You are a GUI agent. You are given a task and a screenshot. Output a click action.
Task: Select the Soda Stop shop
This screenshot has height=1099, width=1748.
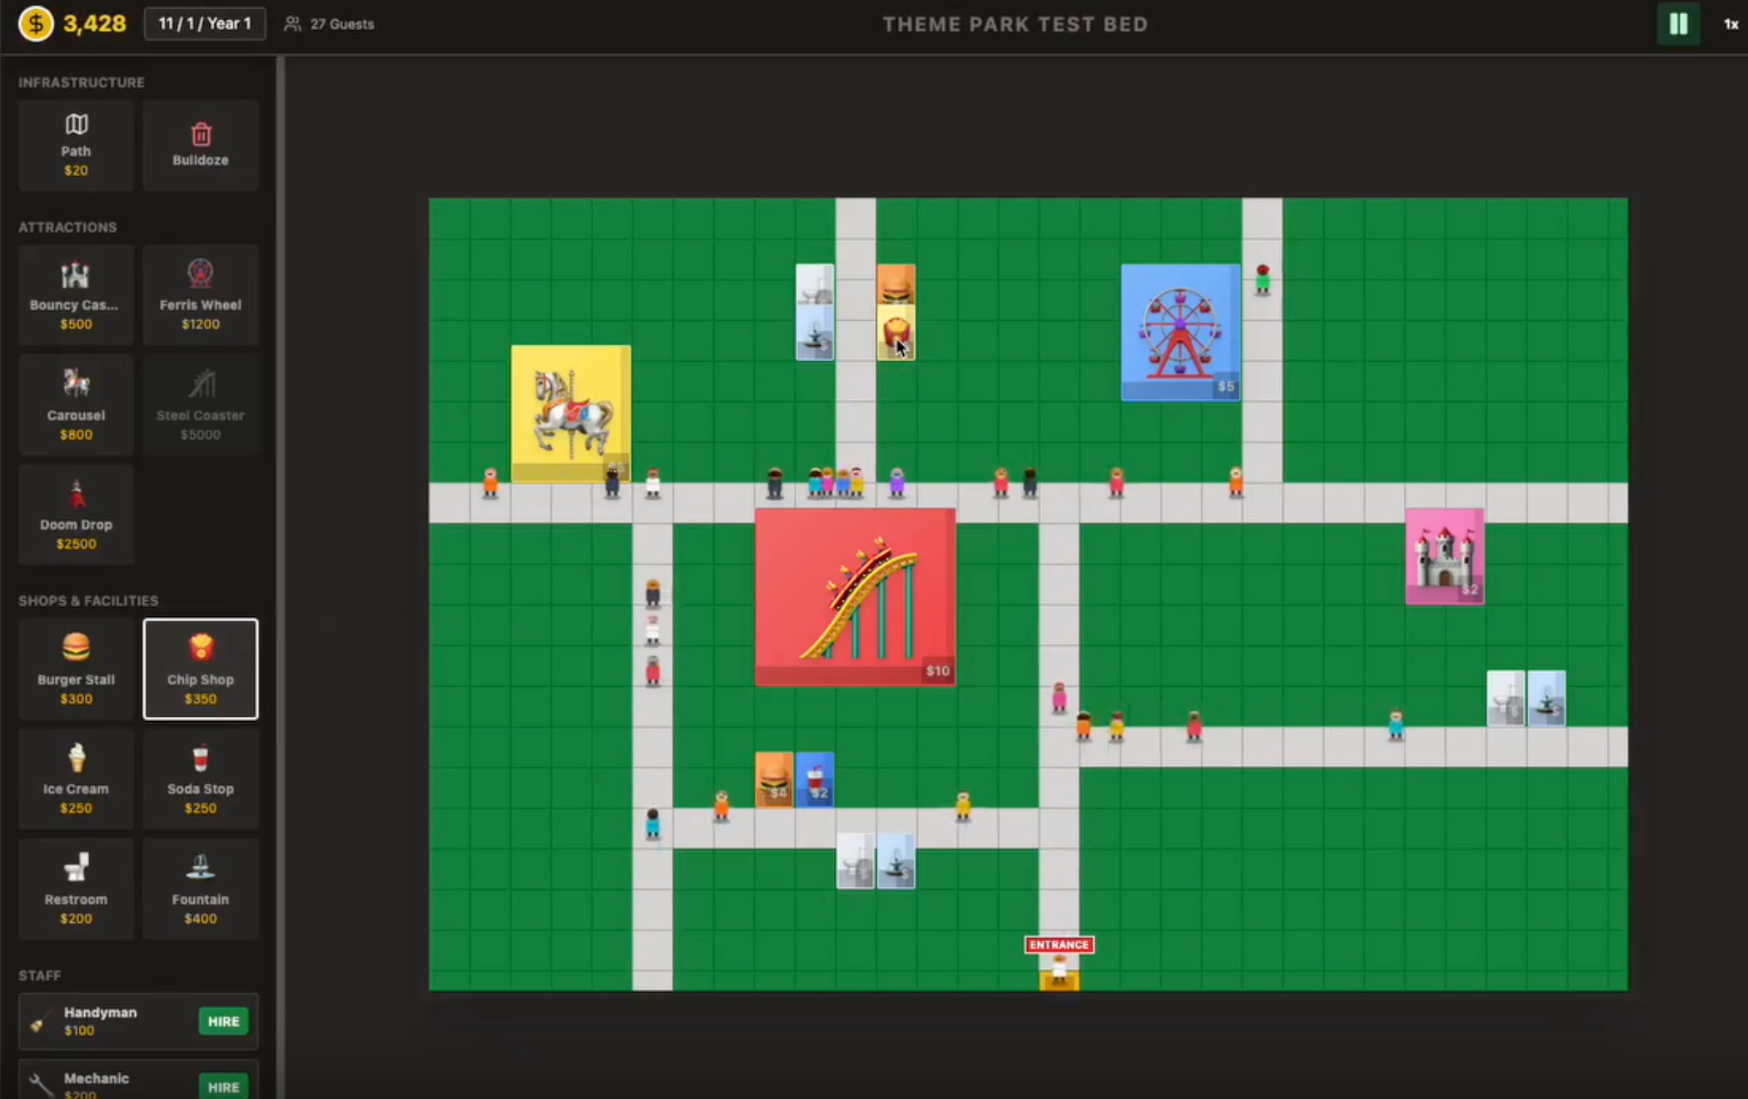200,779
